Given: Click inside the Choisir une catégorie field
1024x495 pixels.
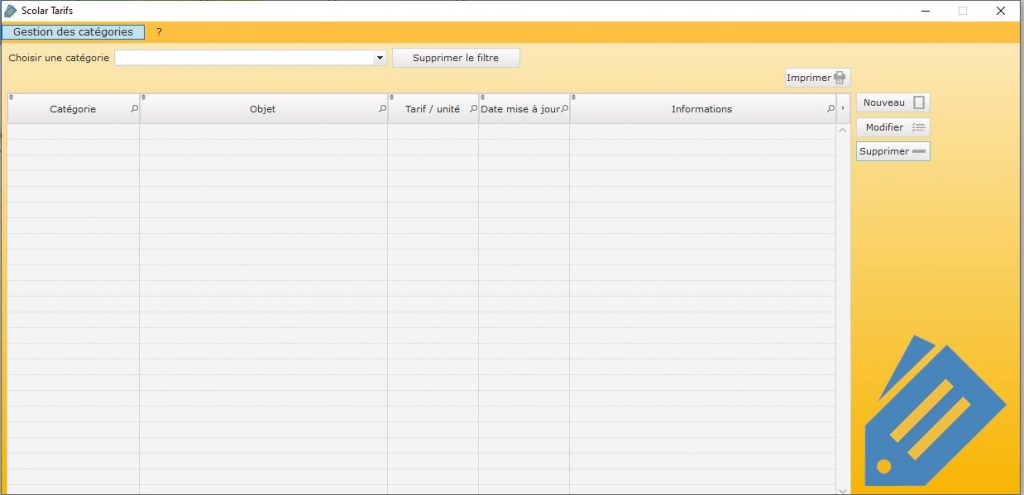Looking at the screenshot, I should tap(243, 58).
